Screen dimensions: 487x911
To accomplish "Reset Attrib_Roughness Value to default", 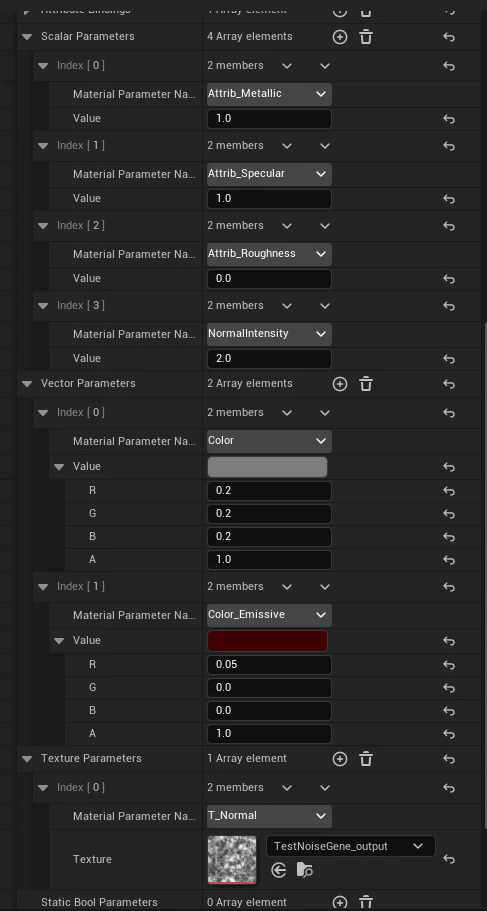I will click(x=449, y=279).
